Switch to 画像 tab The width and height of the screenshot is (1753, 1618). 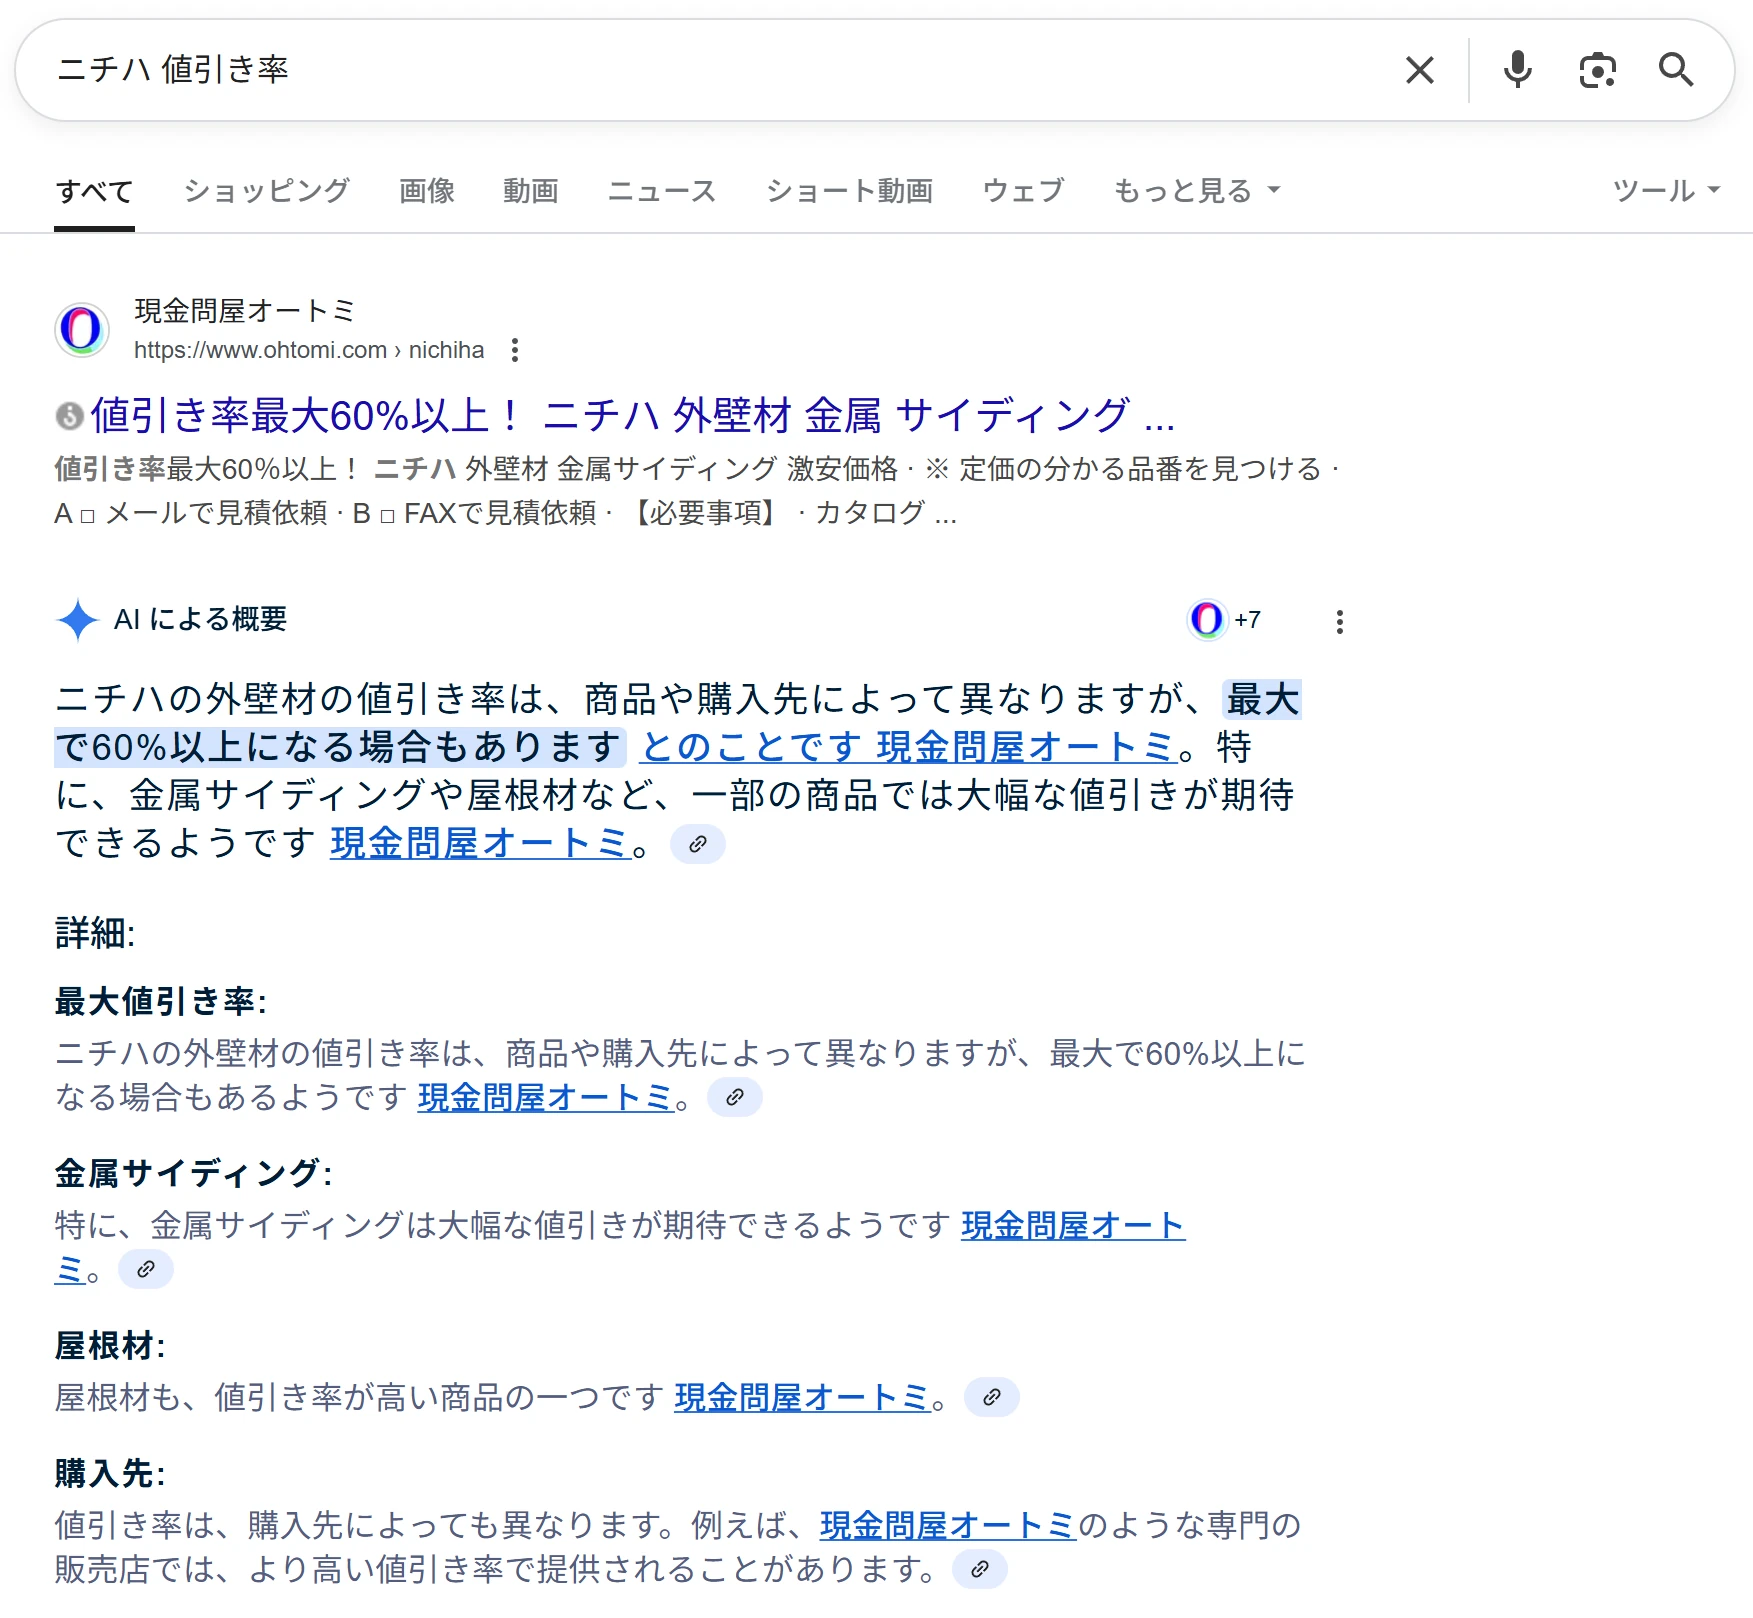coord(427,191)
